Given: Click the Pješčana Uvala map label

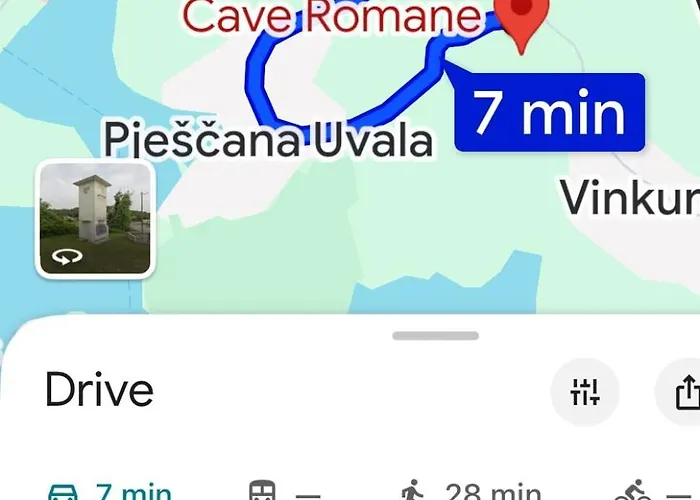Looking at the screenshot, I should coord(268,139).
